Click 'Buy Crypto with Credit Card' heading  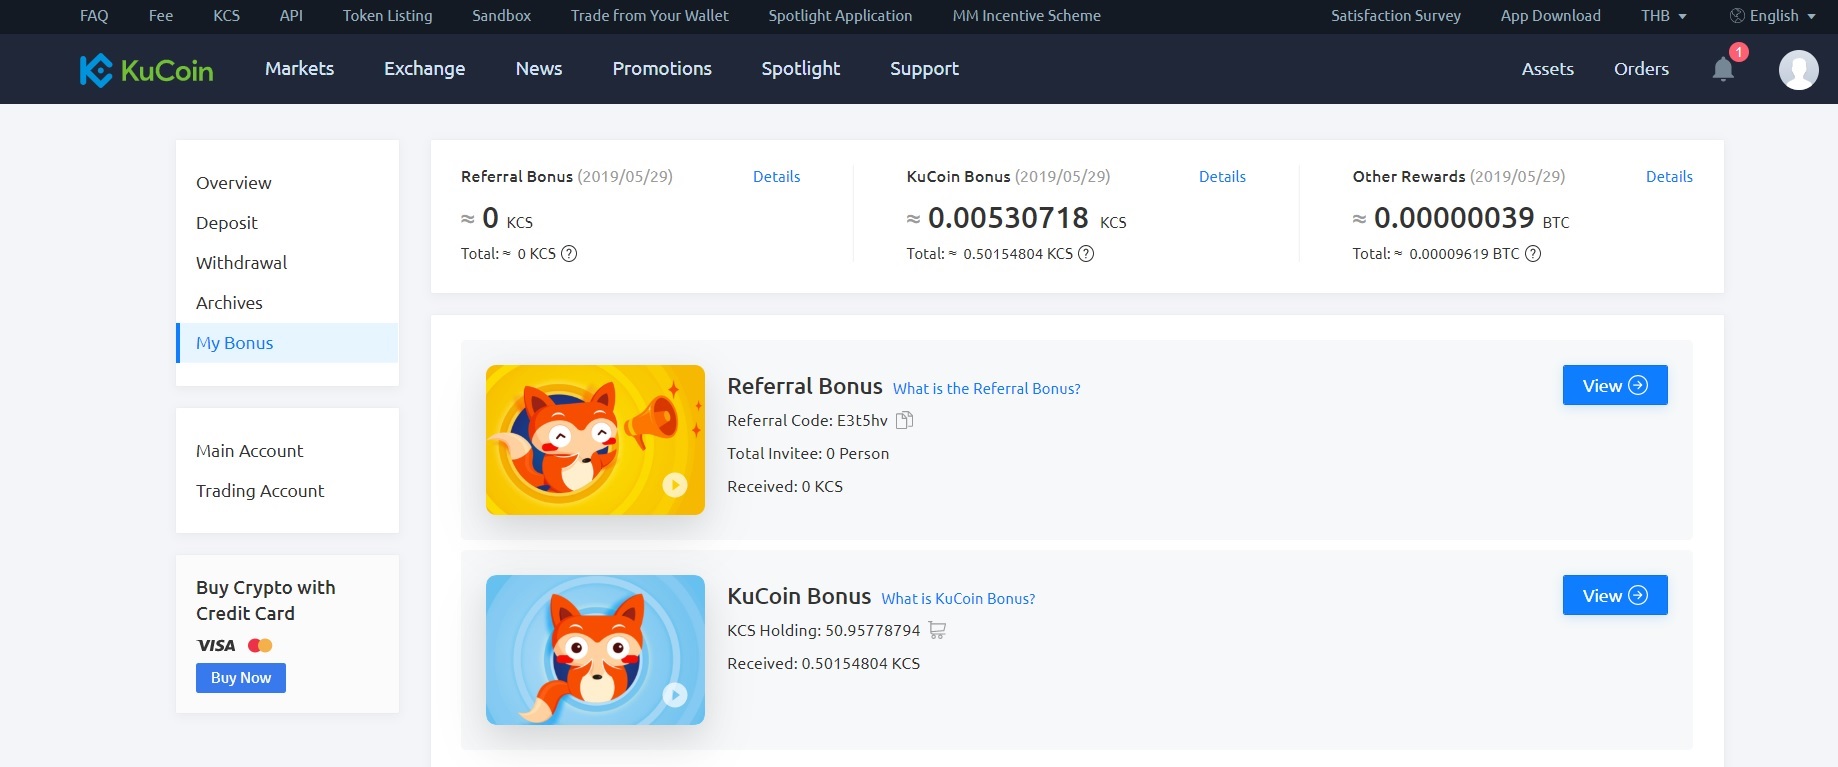click(x=266, y=601)
